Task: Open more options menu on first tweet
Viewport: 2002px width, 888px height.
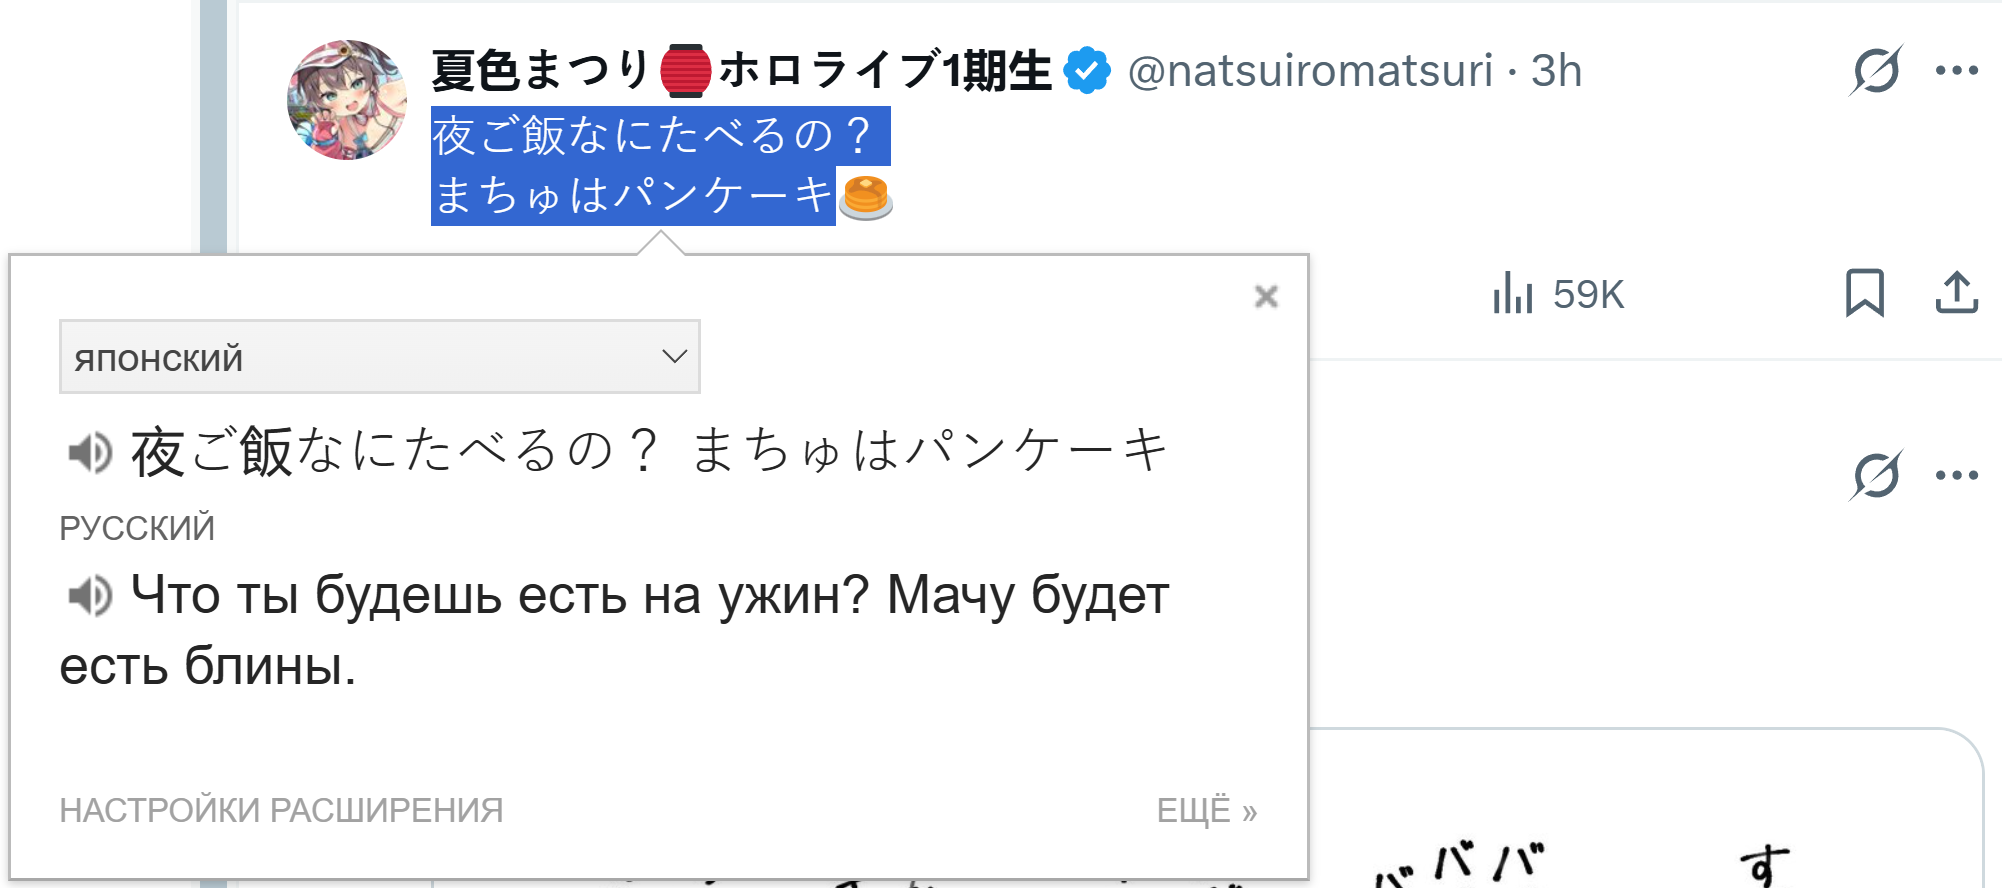Action: coord(1957,70)
